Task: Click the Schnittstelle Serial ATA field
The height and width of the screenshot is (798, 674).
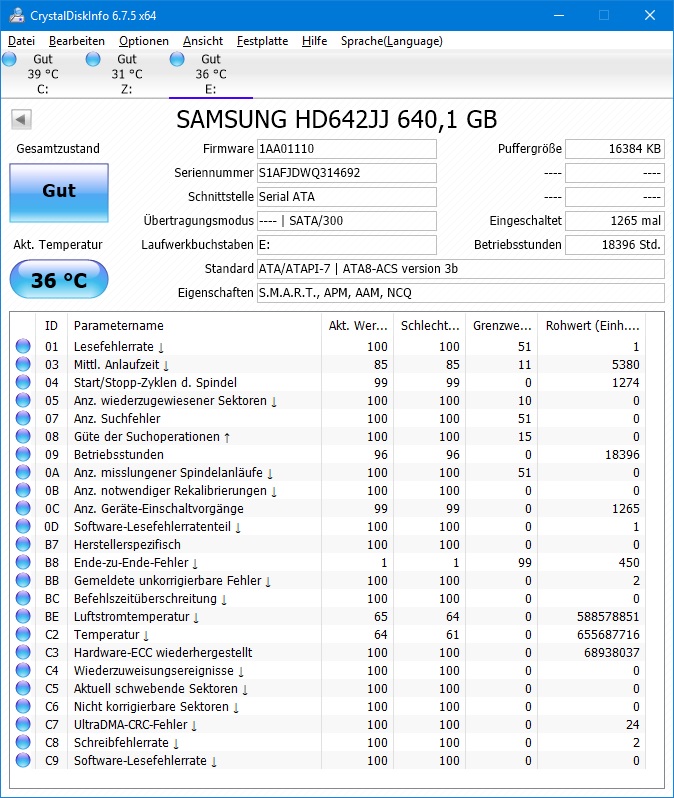Action: 347,196
